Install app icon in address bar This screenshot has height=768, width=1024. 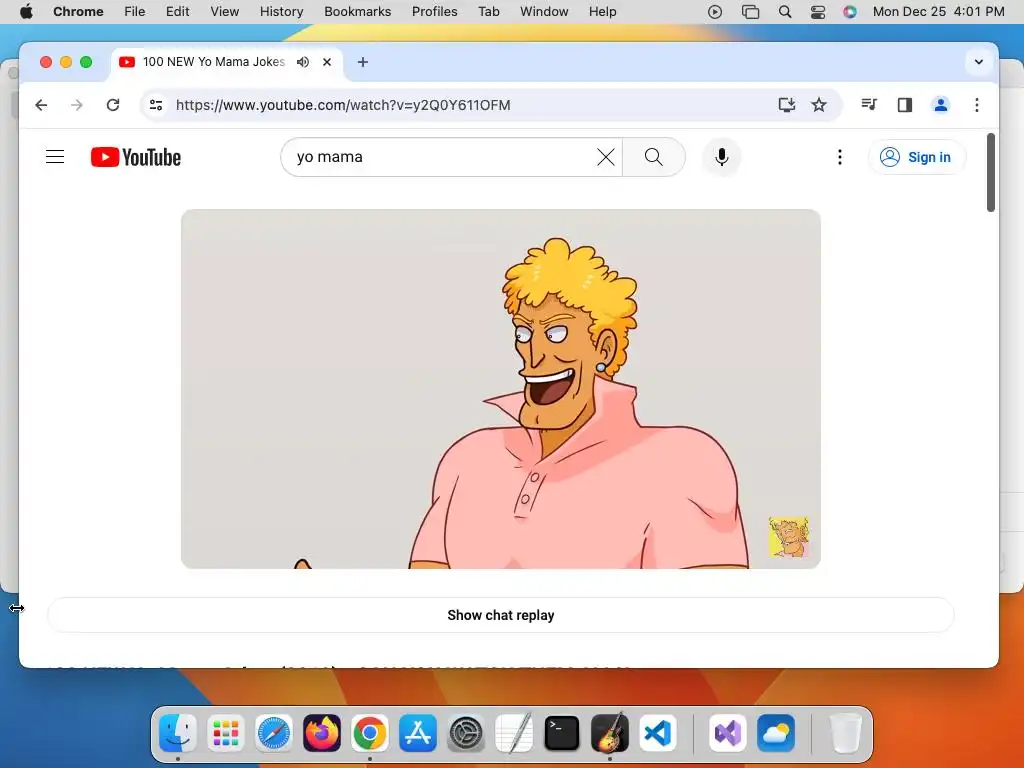[786, 104]
